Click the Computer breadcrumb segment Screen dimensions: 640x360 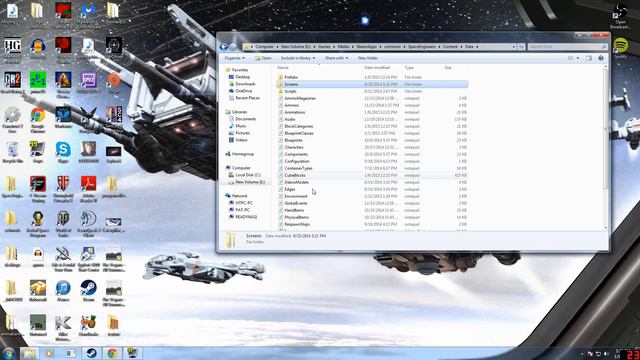click(x=264, y=47)
